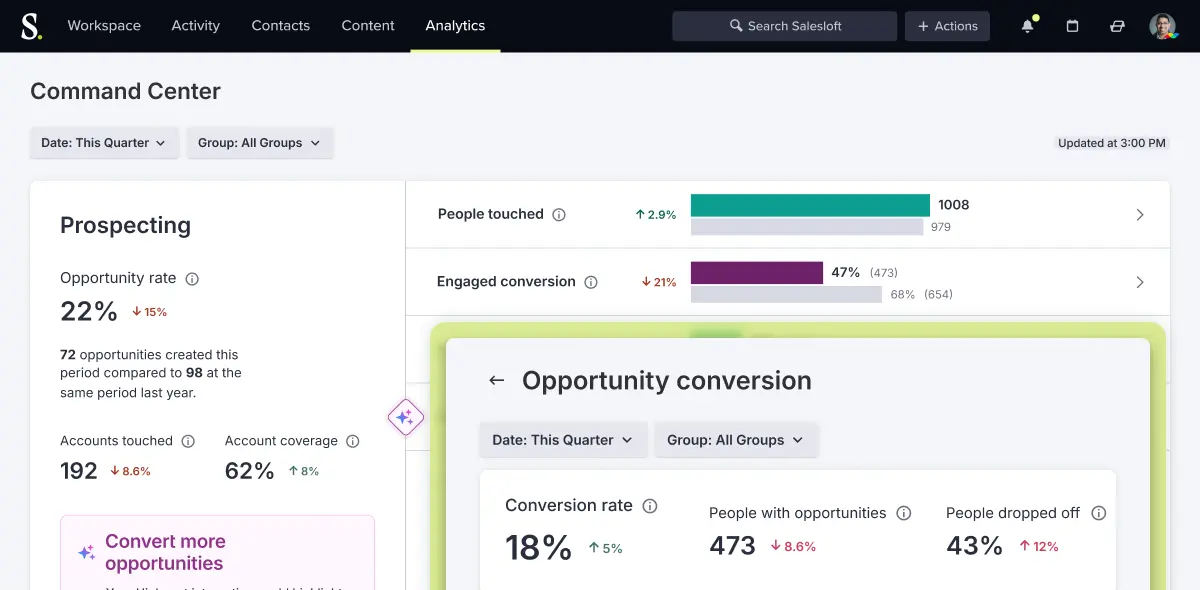The height and width of the screenshot is (590, 1200).
Task: Click the purple Engaged conversion bar
Action: pos(757,273)
